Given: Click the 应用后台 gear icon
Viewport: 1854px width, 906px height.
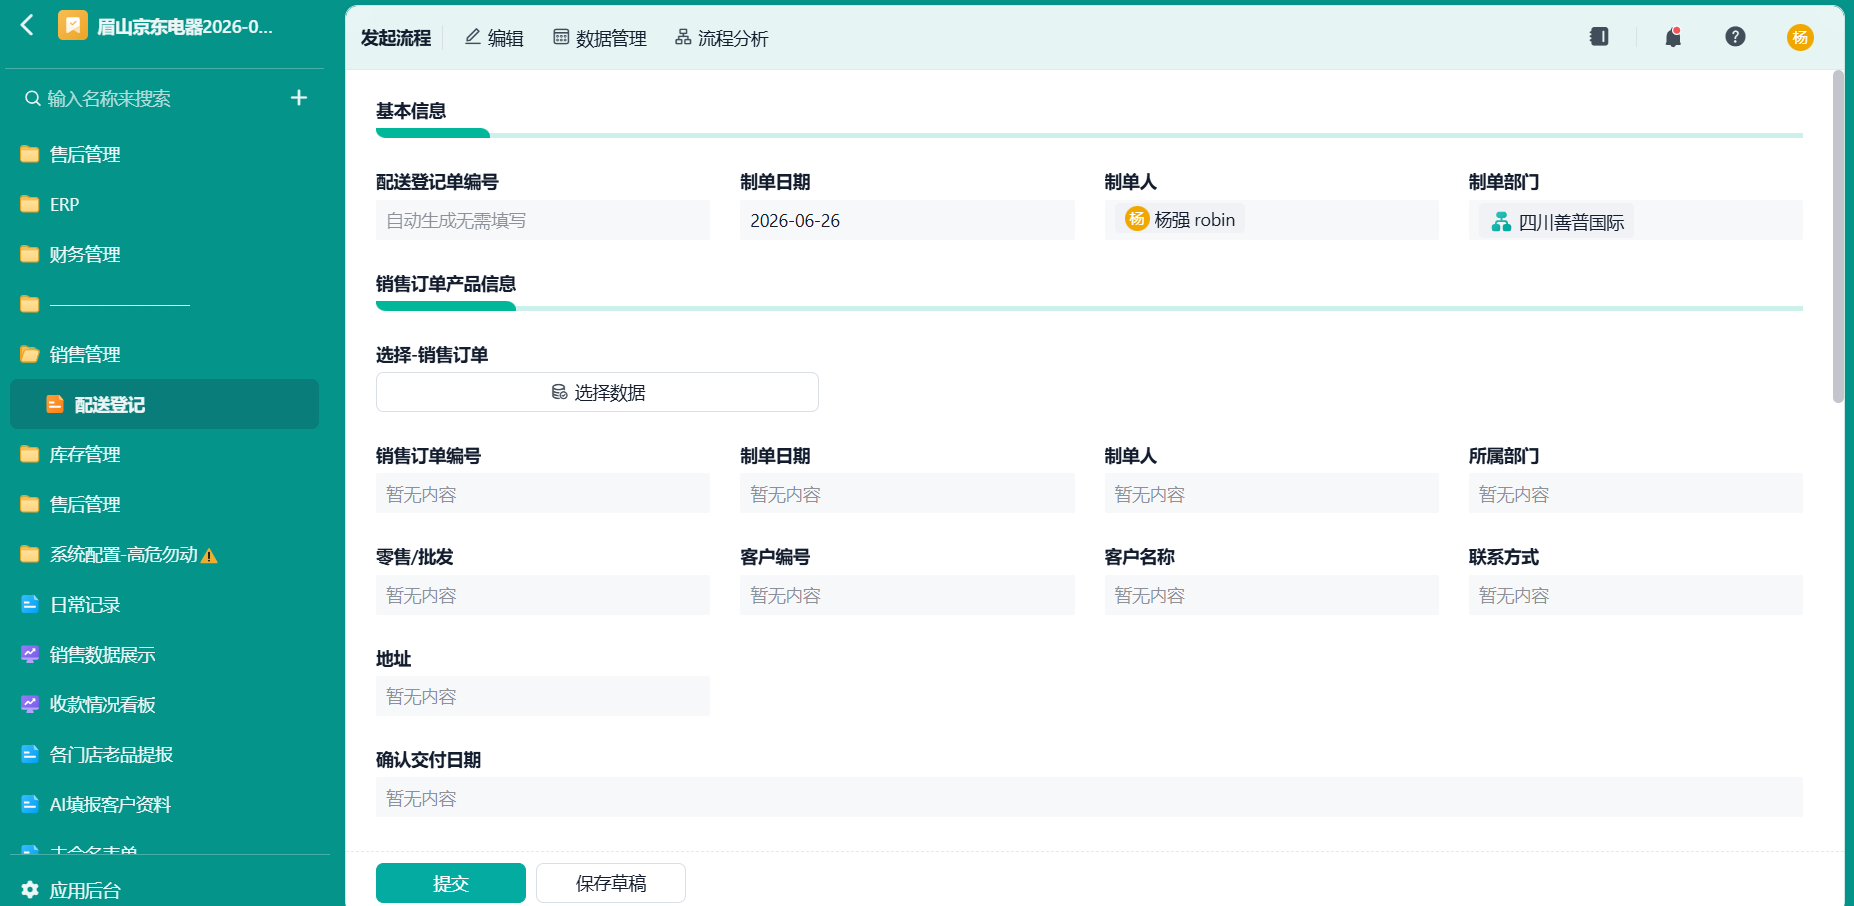Looking at the screenshot, I should (30, 890).
